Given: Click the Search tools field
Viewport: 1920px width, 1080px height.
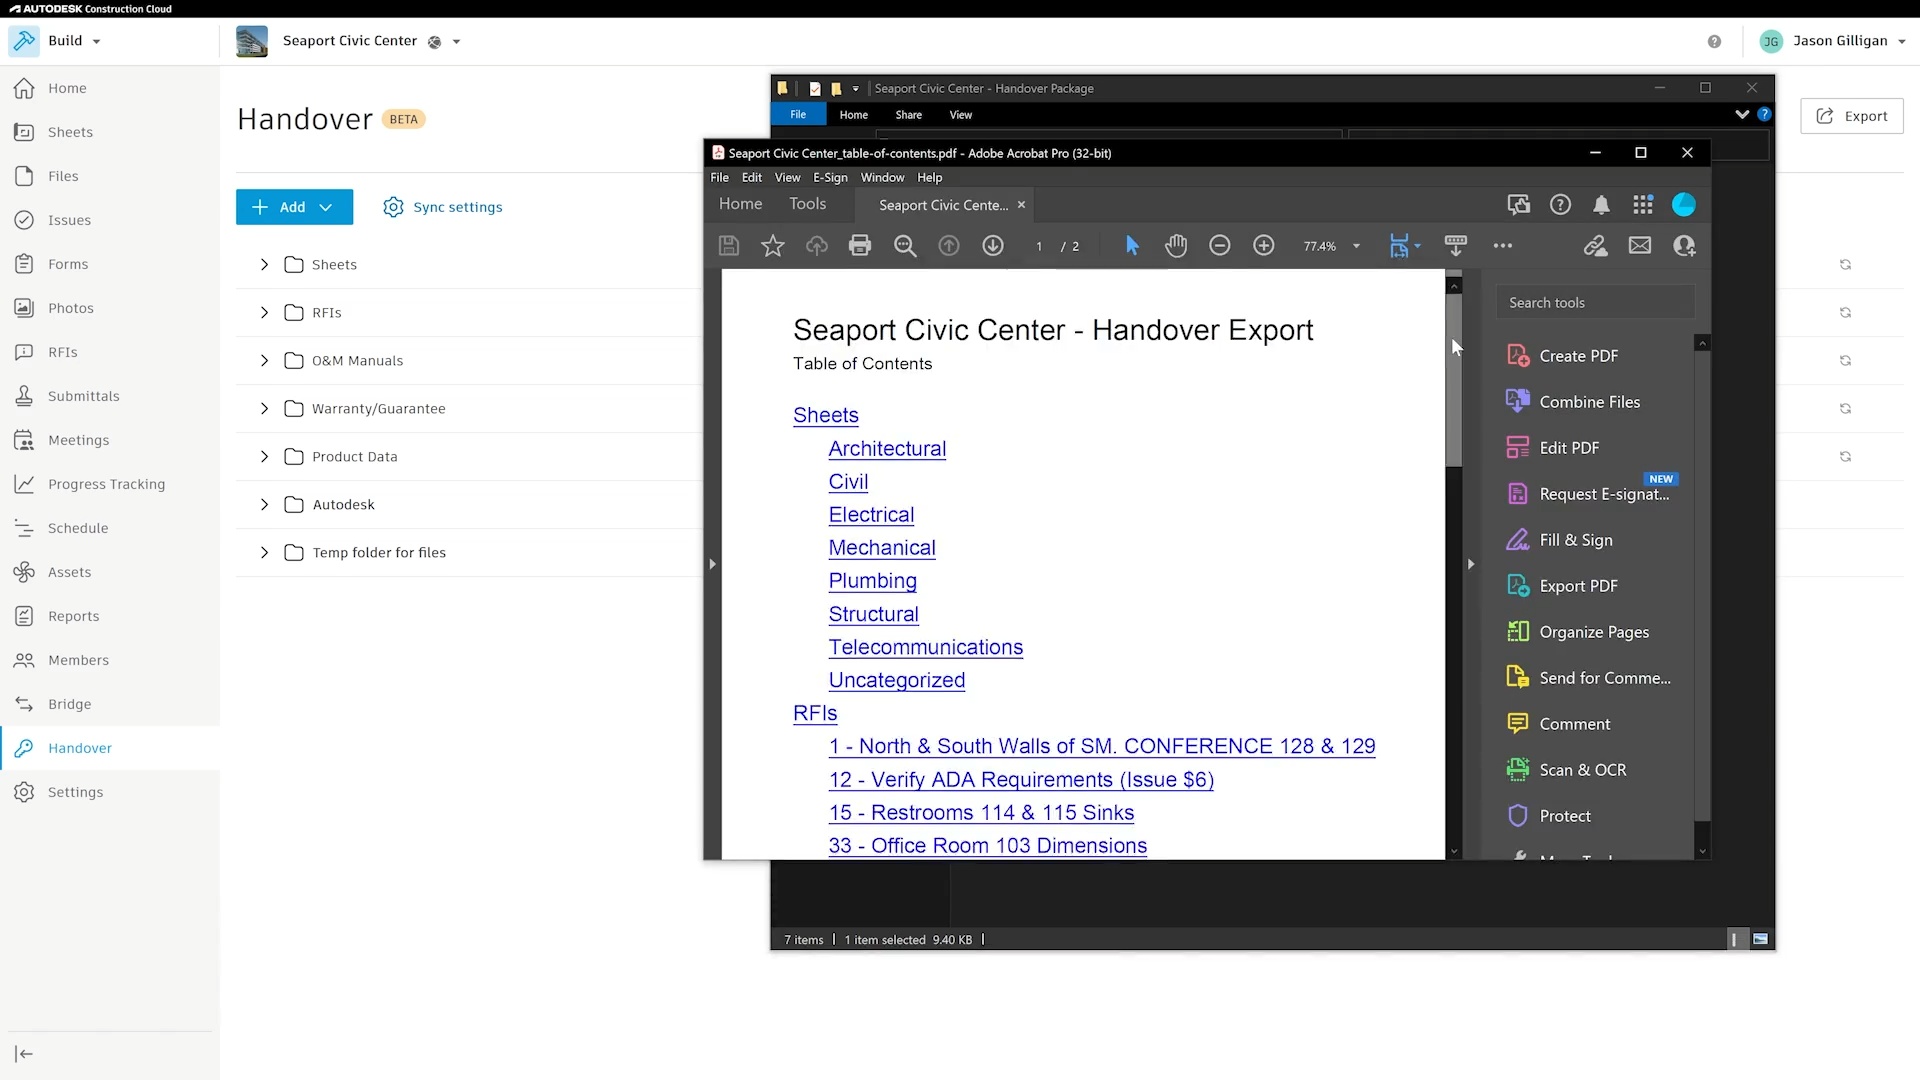Looking at the screenshot, I should 1594,303.
